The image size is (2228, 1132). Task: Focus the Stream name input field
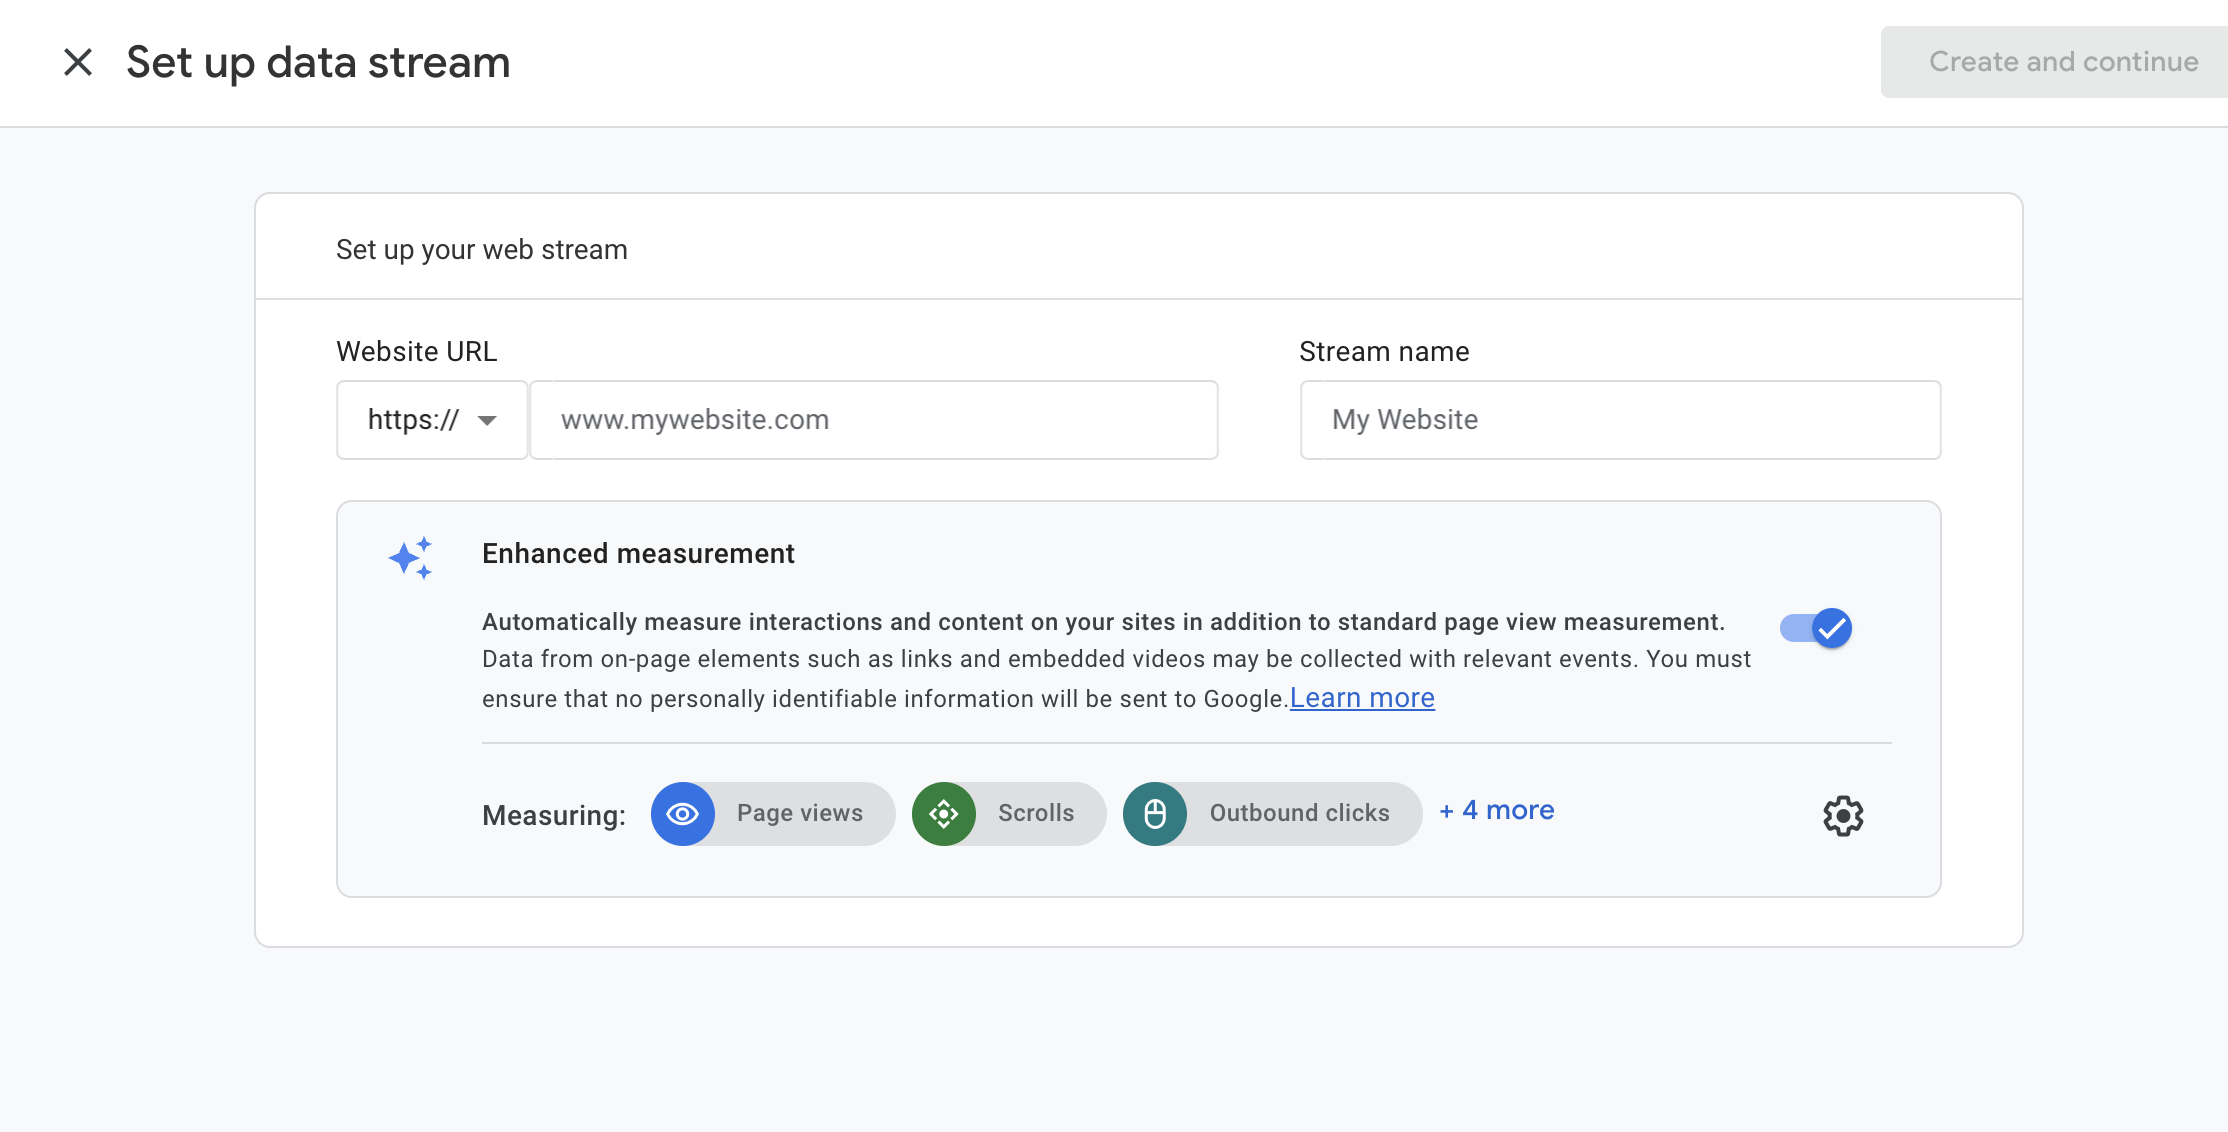pos(1620,420)
